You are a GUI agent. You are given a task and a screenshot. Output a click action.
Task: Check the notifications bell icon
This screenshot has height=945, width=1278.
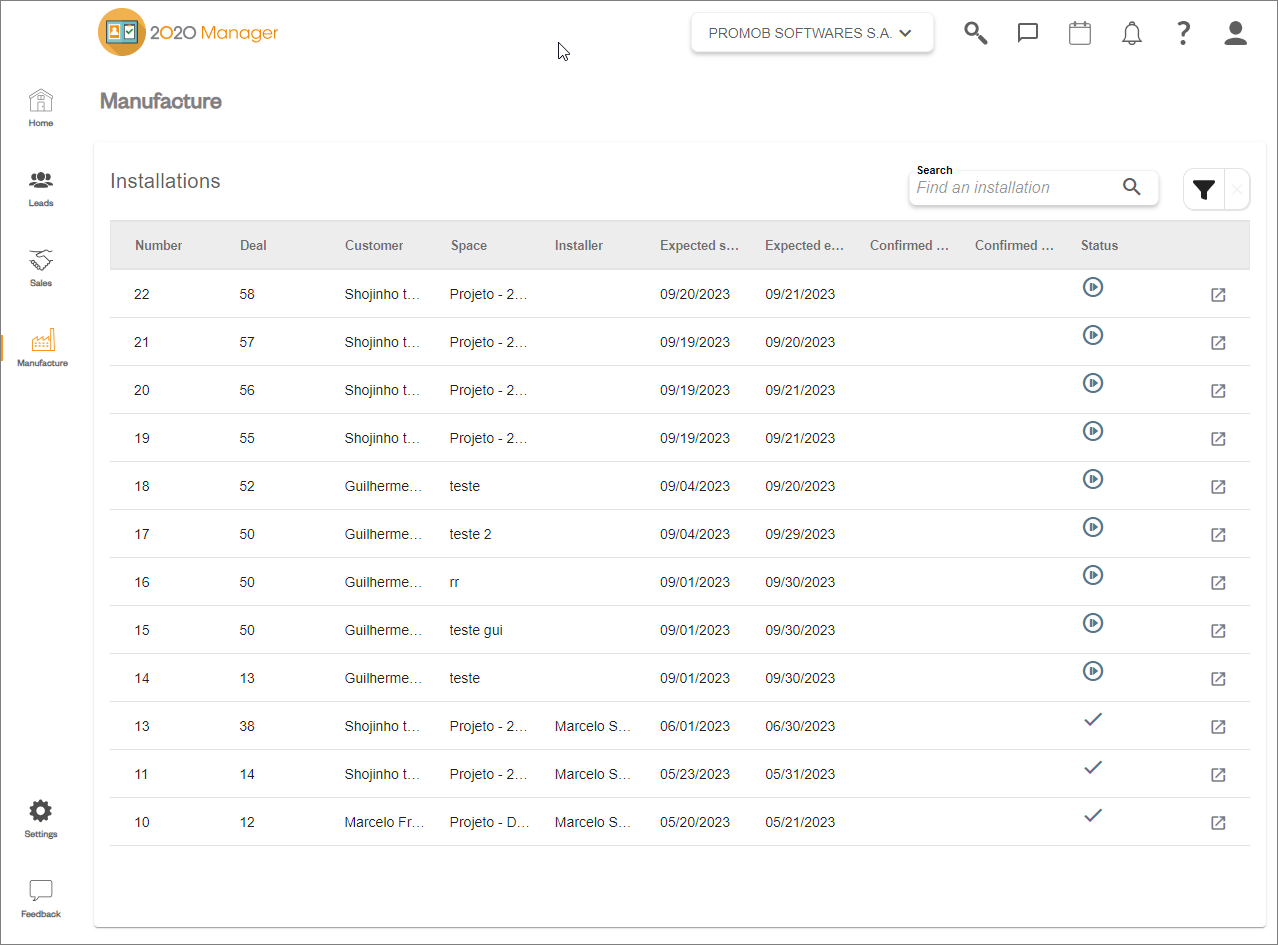pyautogui.click(x=1132, y=33)
